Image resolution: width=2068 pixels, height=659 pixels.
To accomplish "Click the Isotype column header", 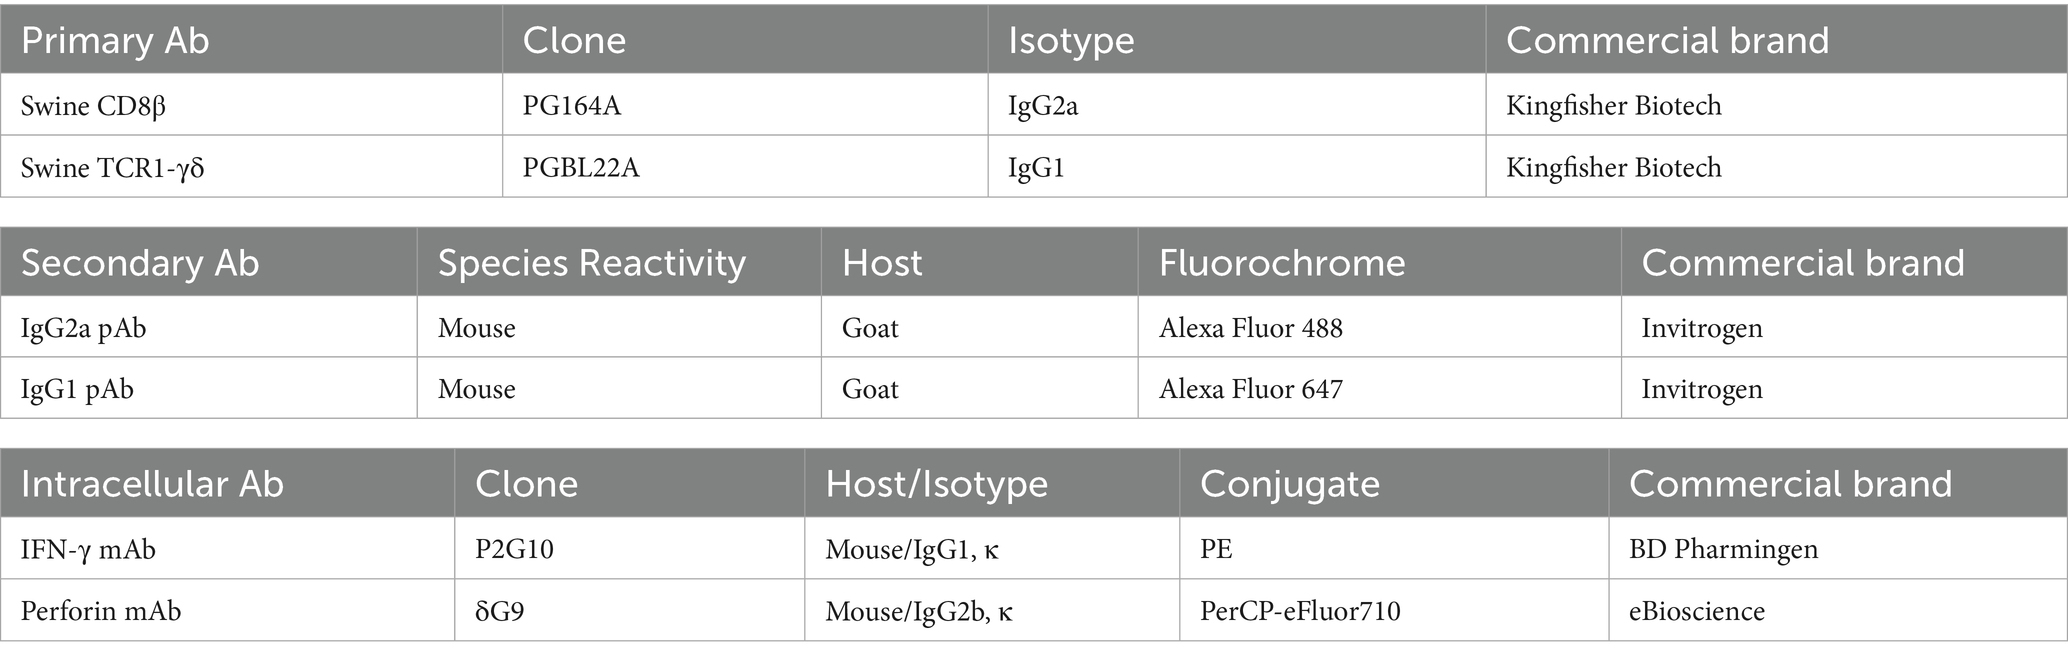I will 1071,41.
